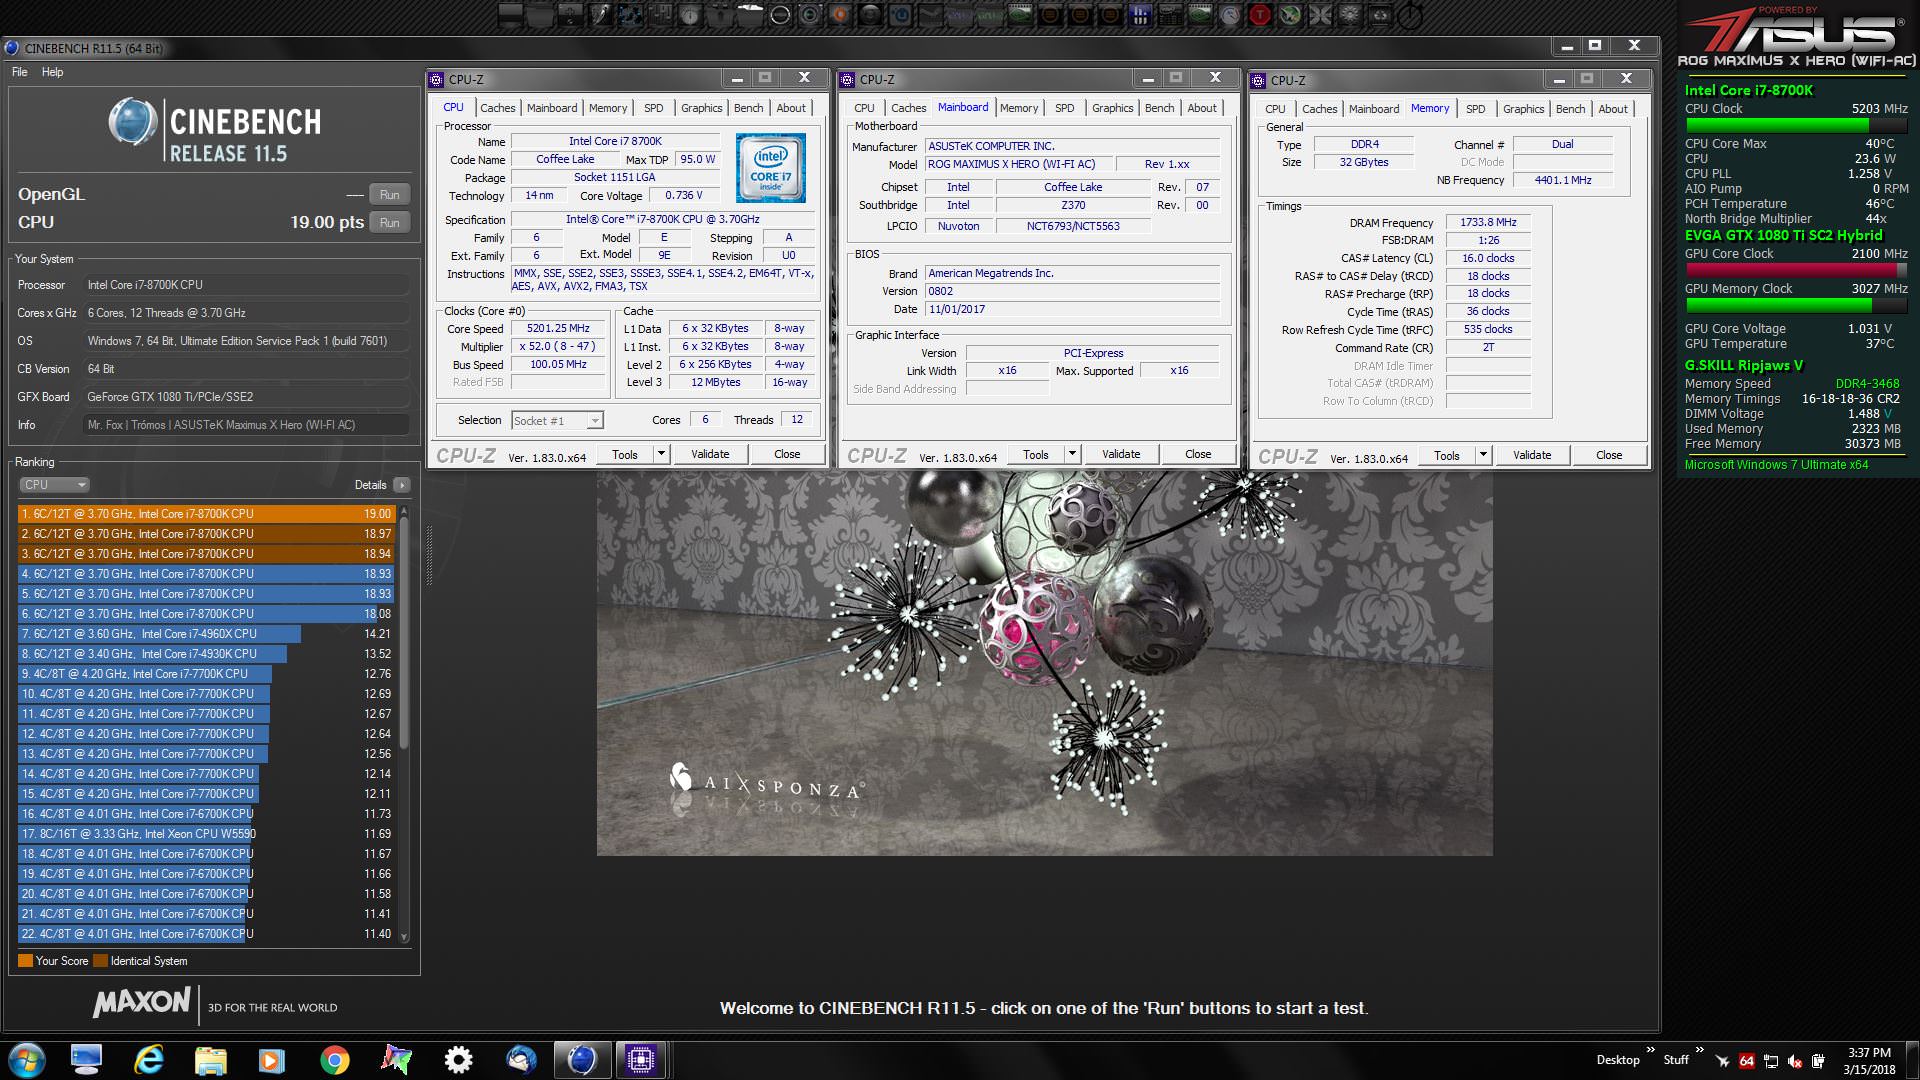The height and width of the screenshot is (1080, 1920).
Task: Open the Help menu in Cinebench
Action: click(x=52, y=72)
